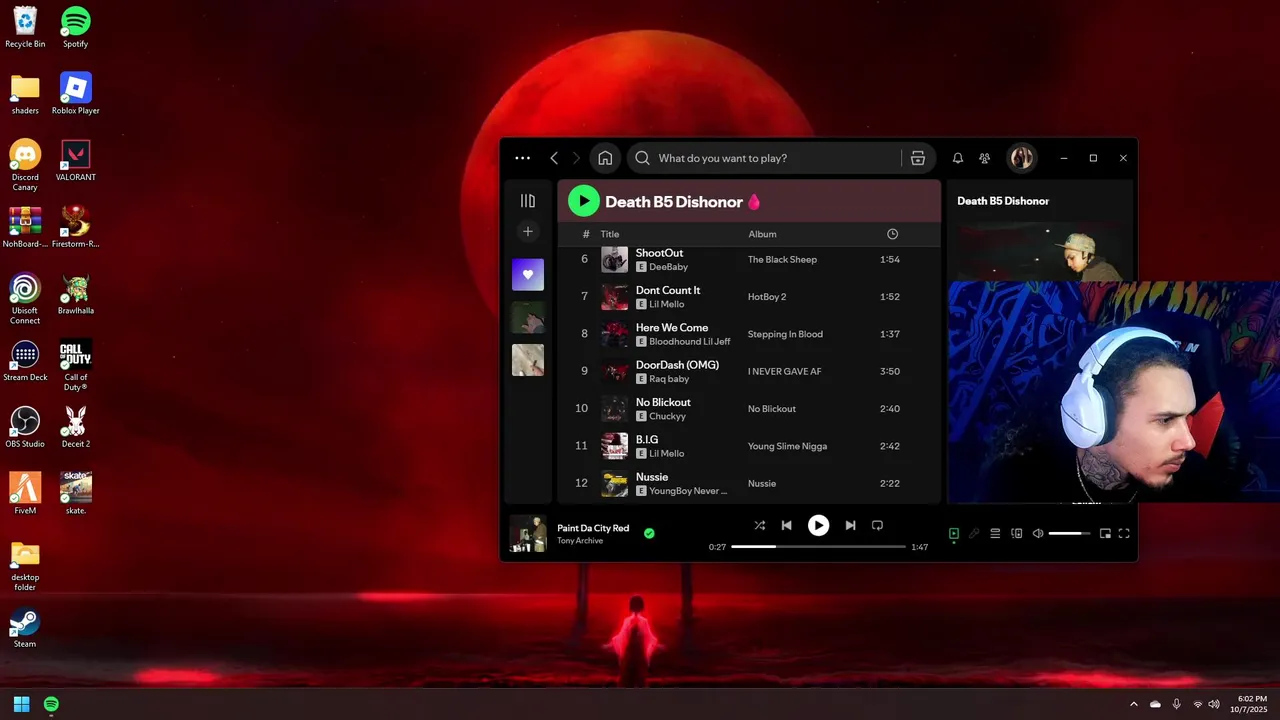Open the three-dots Spotify menu
The height and width of the screenshot is (720, 1280).
coord(523,158)
